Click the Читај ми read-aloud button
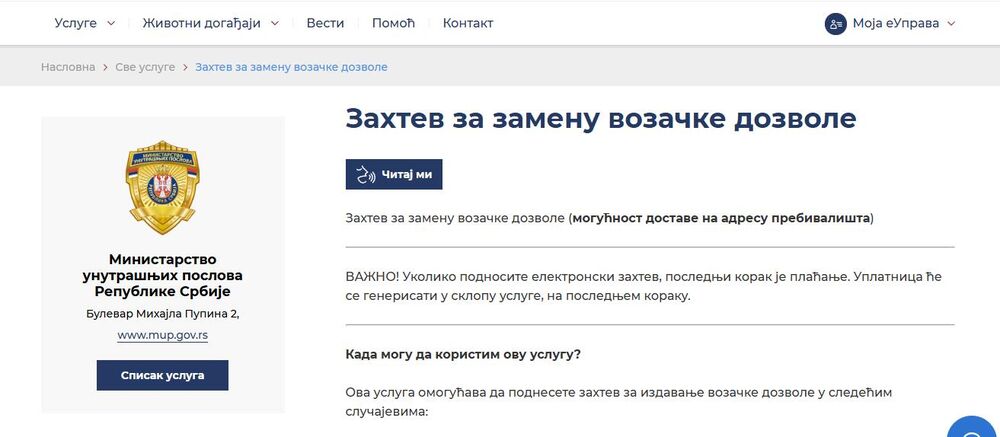The width and height of the screenshot is (1000, 437). [393, 174]
